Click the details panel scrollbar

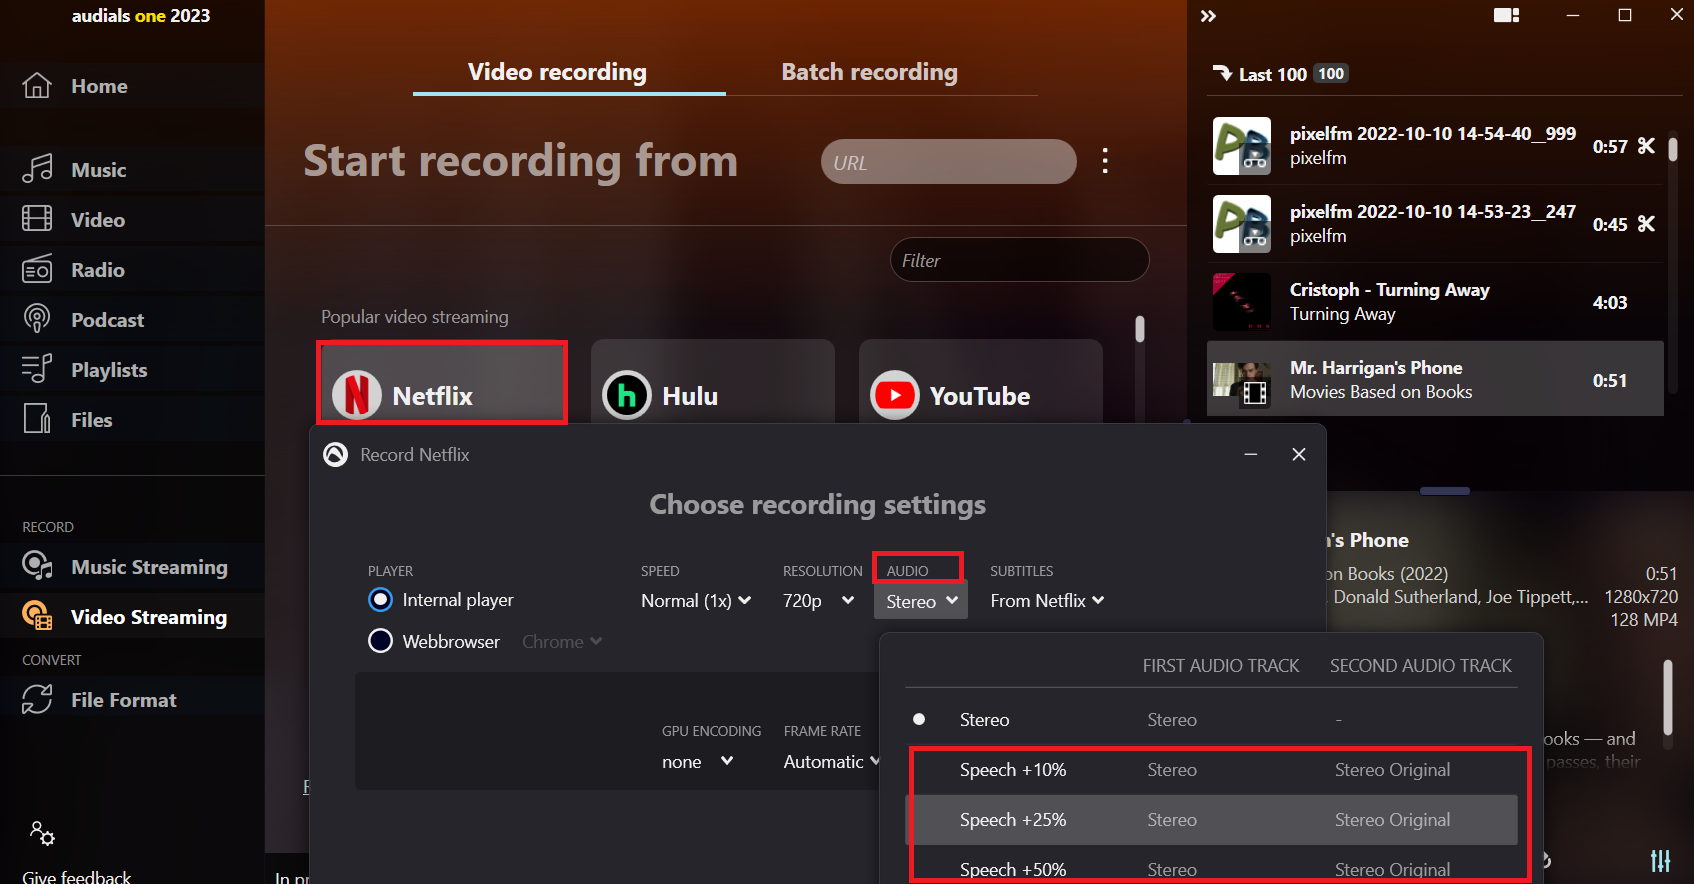pos(1668,698)
